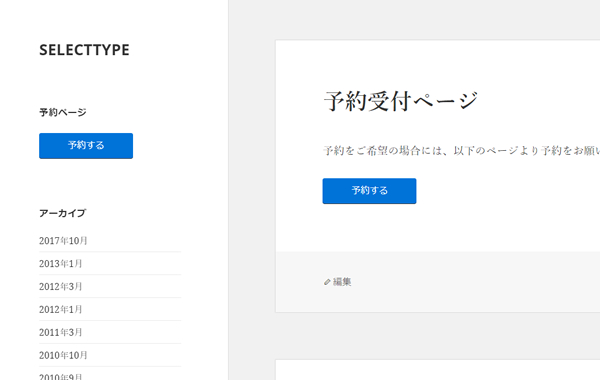Screen dimensions: 600x380
Task: Open the 2013年1月 archive
Action: click(60, 264)
